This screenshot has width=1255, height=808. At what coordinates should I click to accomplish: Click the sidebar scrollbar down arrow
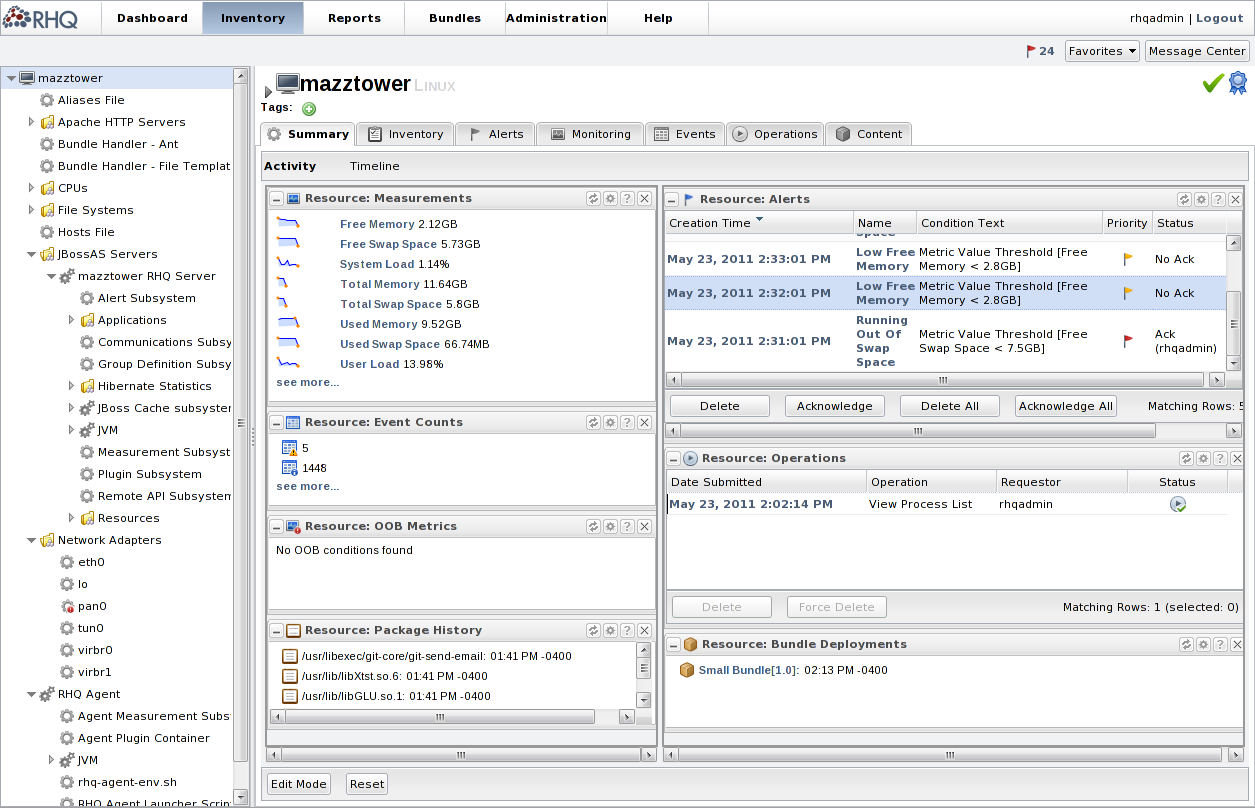coord(240,796)
